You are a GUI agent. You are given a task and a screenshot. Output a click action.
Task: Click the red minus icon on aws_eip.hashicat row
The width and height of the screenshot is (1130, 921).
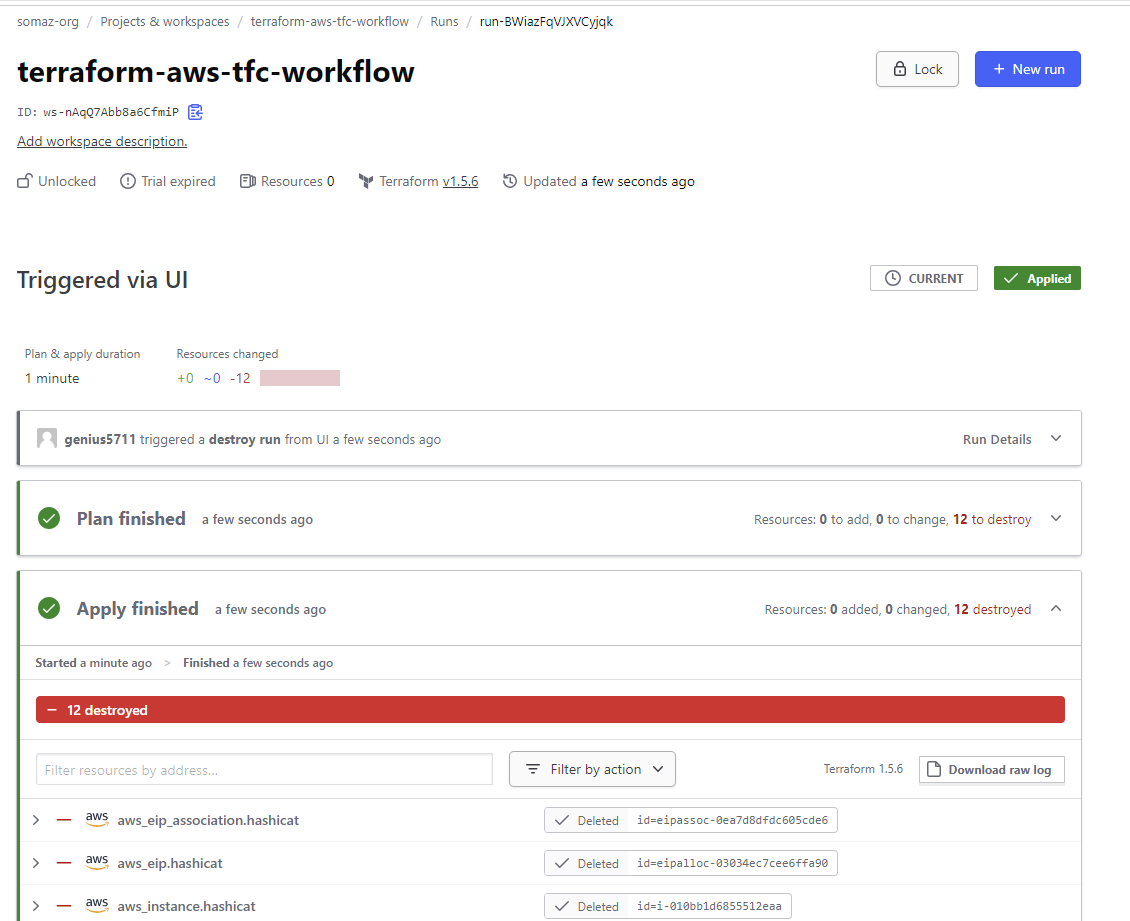pos(64,863)
